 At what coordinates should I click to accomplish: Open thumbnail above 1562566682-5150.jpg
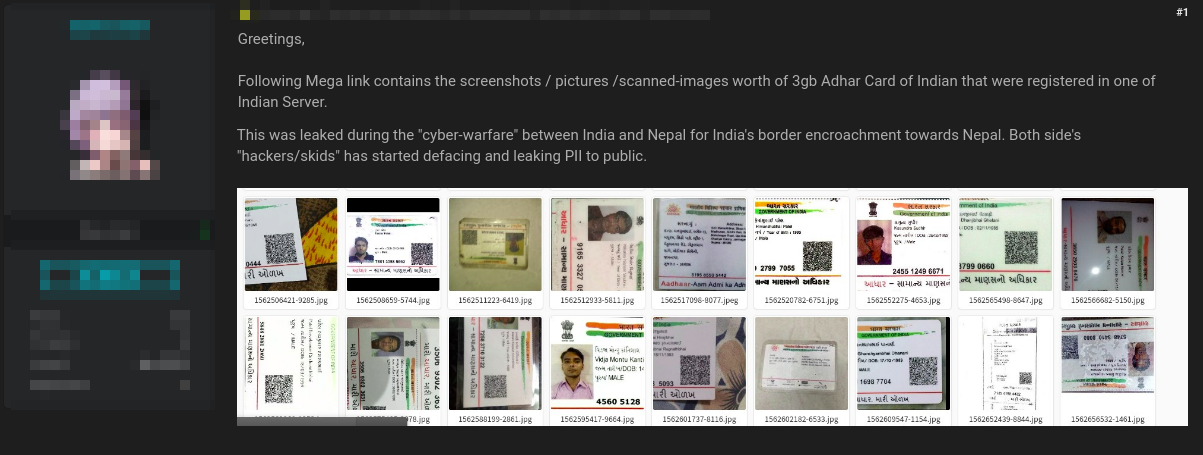1107,244
